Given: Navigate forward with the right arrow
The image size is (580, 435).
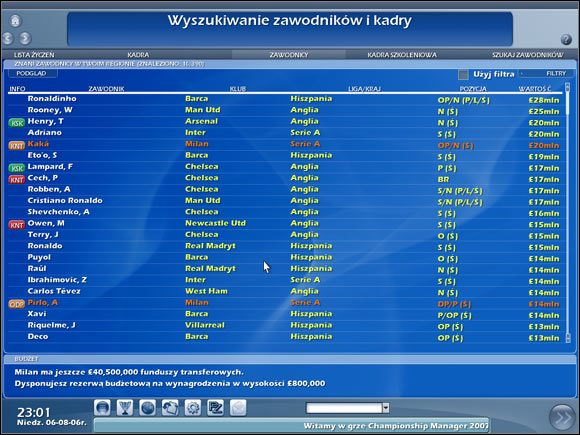Looking at the screenshot, I should pos(25,38).
